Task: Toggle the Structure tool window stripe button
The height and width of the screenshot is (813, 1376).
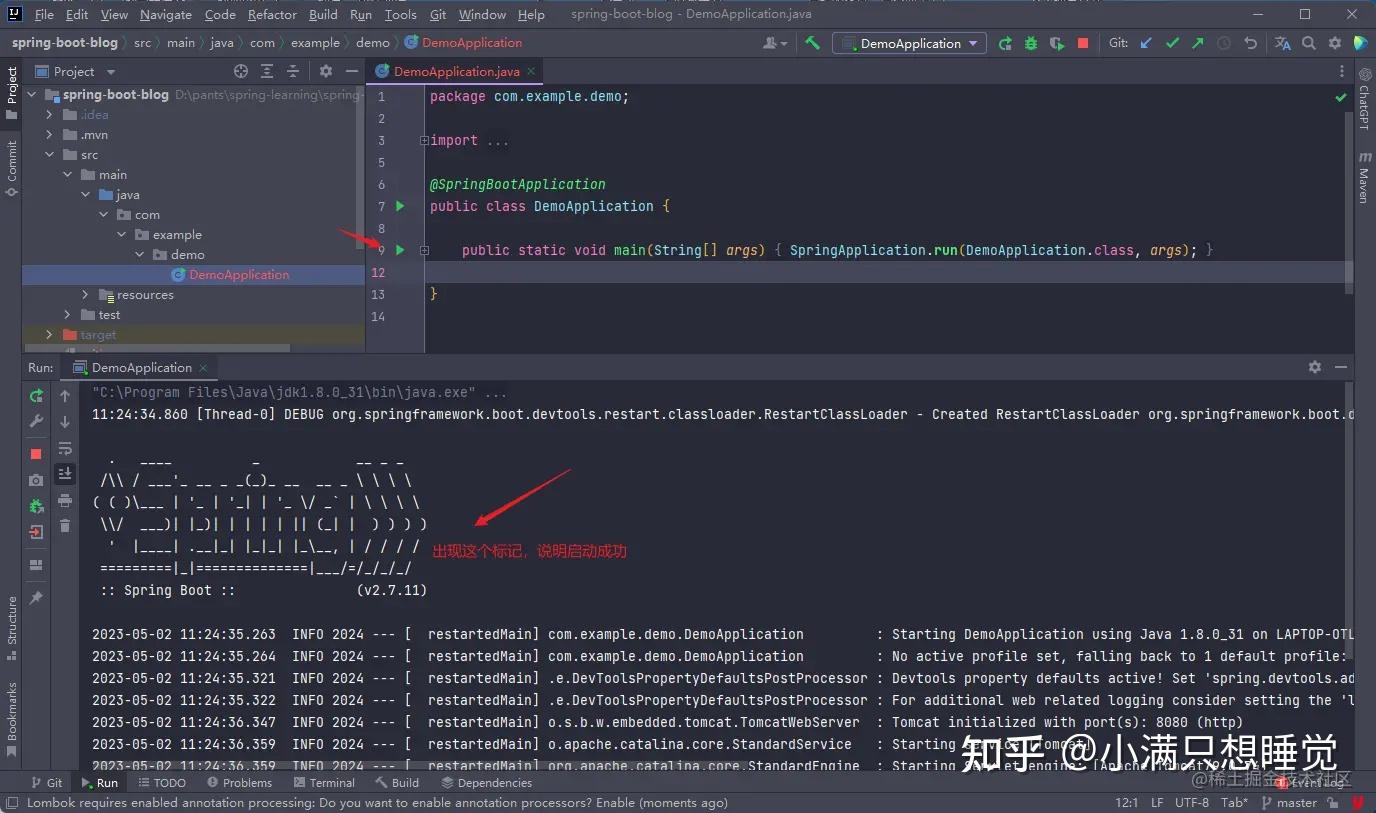Action: pyautogui.click(x=12, y=628)
